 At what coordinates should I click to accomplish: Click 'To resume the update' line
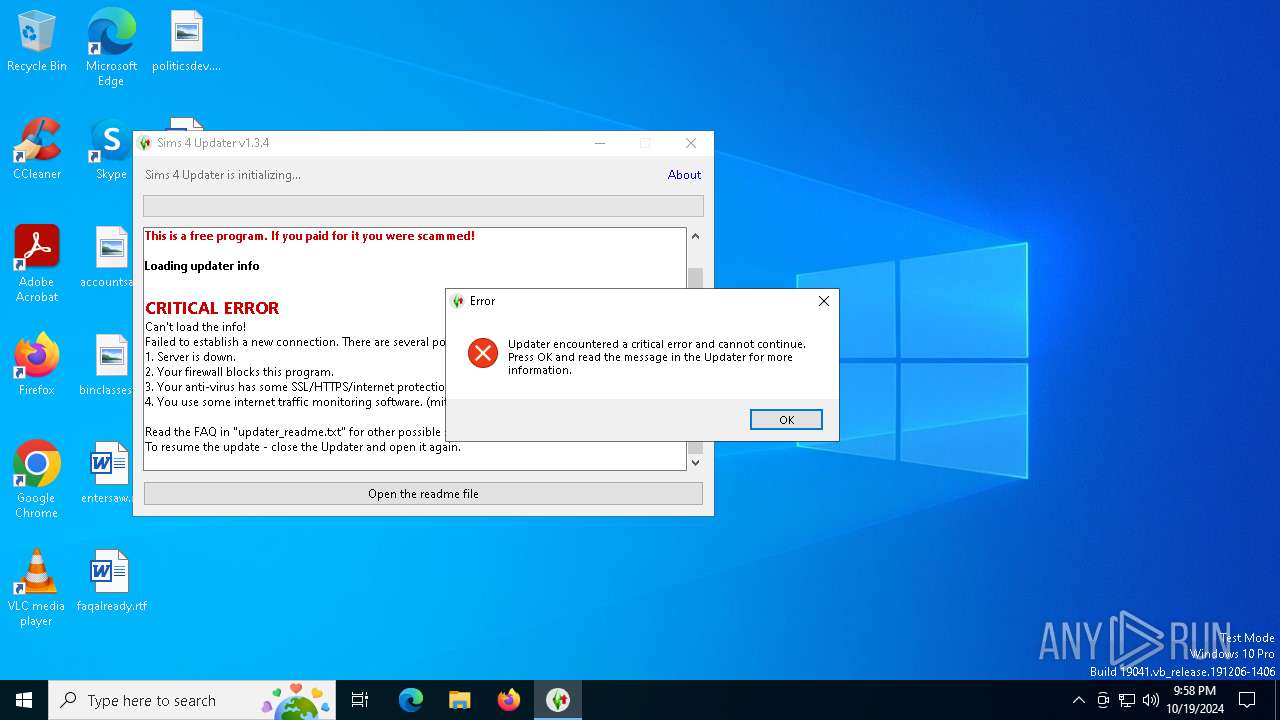[303, 447]
